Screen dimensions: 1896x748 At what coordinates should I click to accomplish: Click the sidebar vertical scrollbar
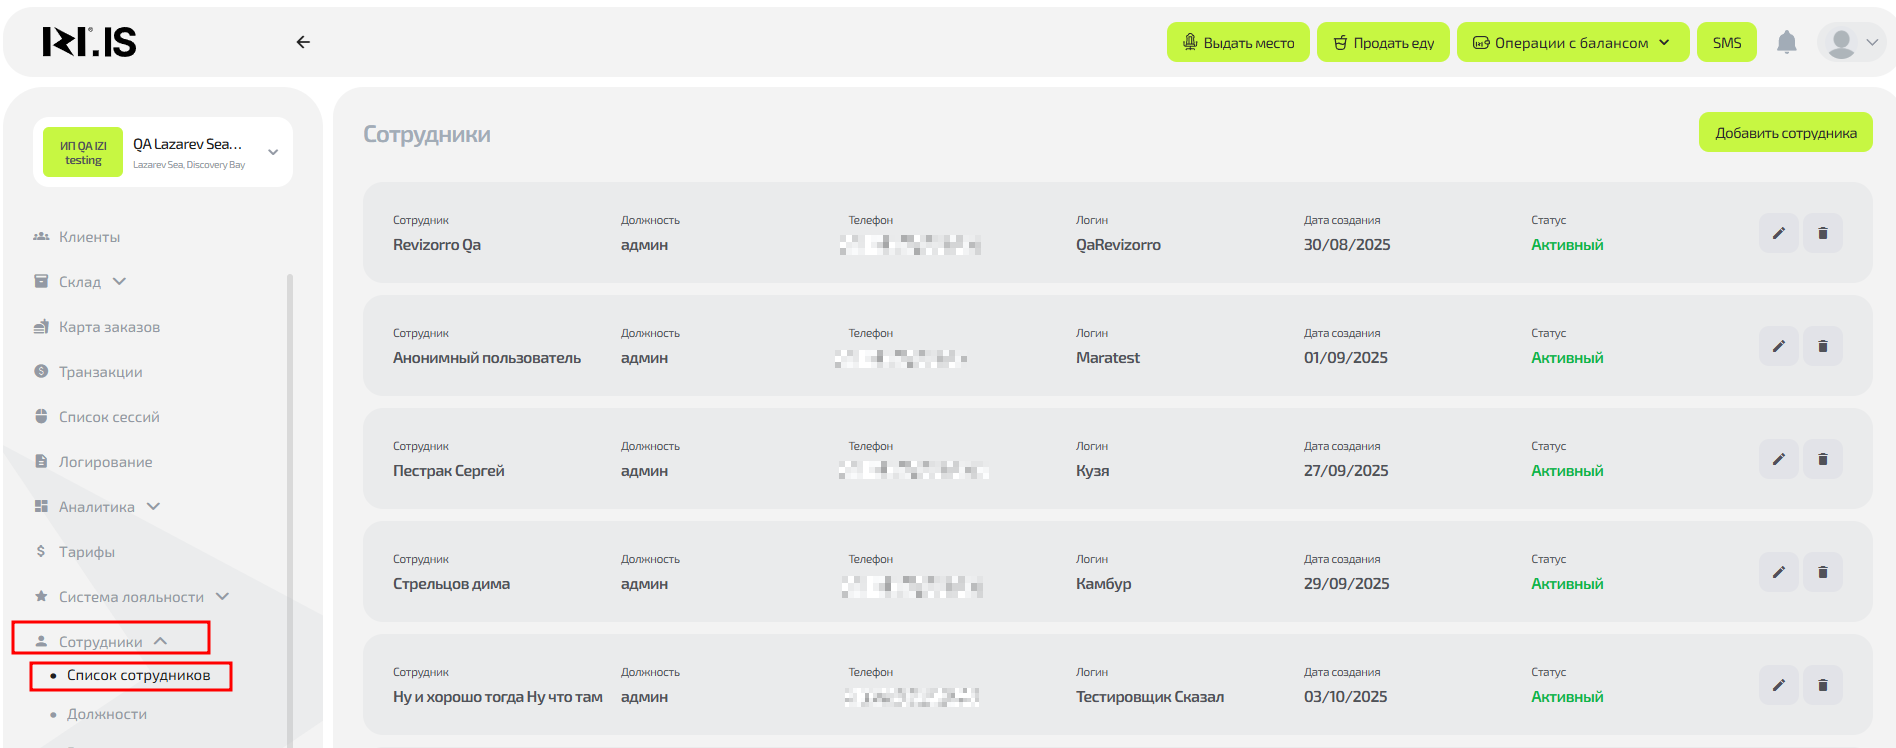(x=290, y=500)
